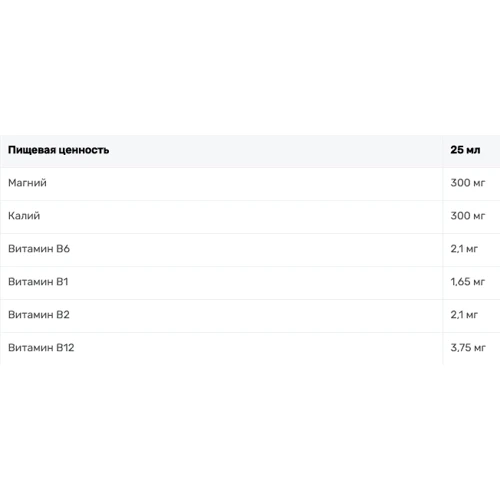Click 'мл' unit in the column header

tap(473, 150)
